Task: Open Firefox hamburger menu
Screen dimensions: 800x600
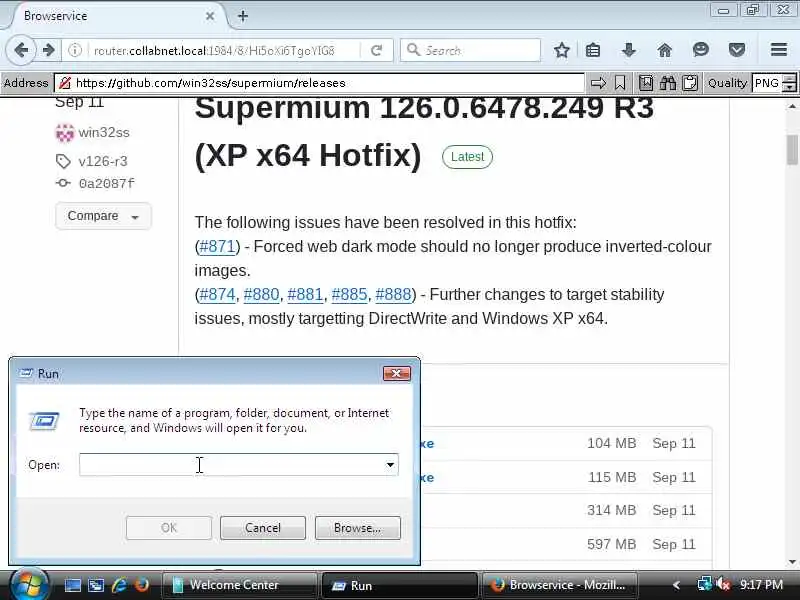Action: (x=779, y=49)
